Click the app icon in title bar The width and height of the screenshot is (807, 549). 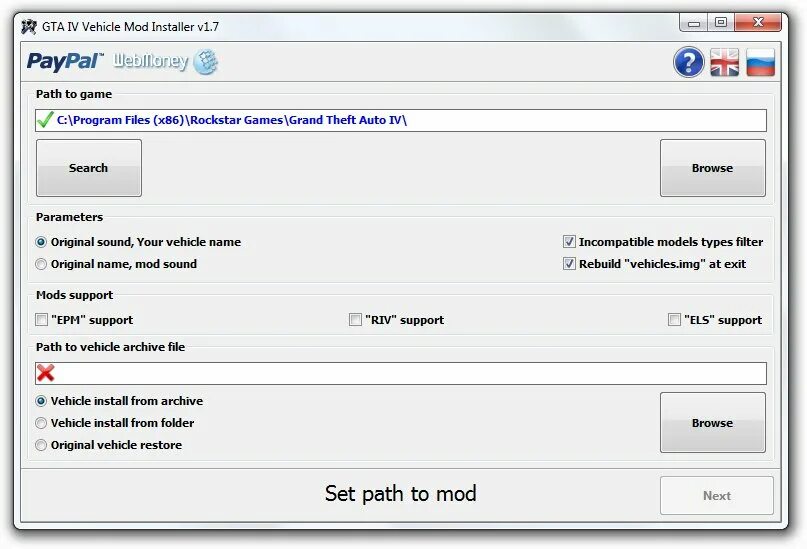pyautogui.click(x=29, y=26)
